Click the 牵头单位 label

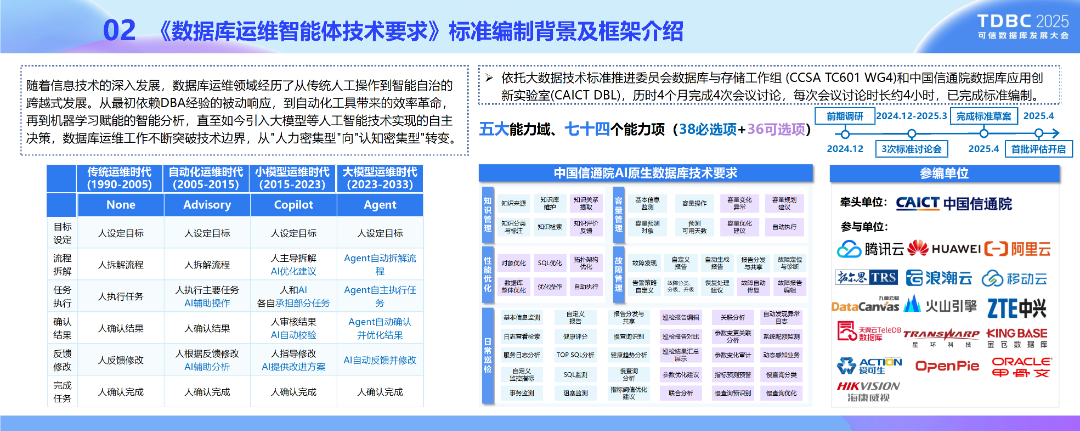pos(864,203)
